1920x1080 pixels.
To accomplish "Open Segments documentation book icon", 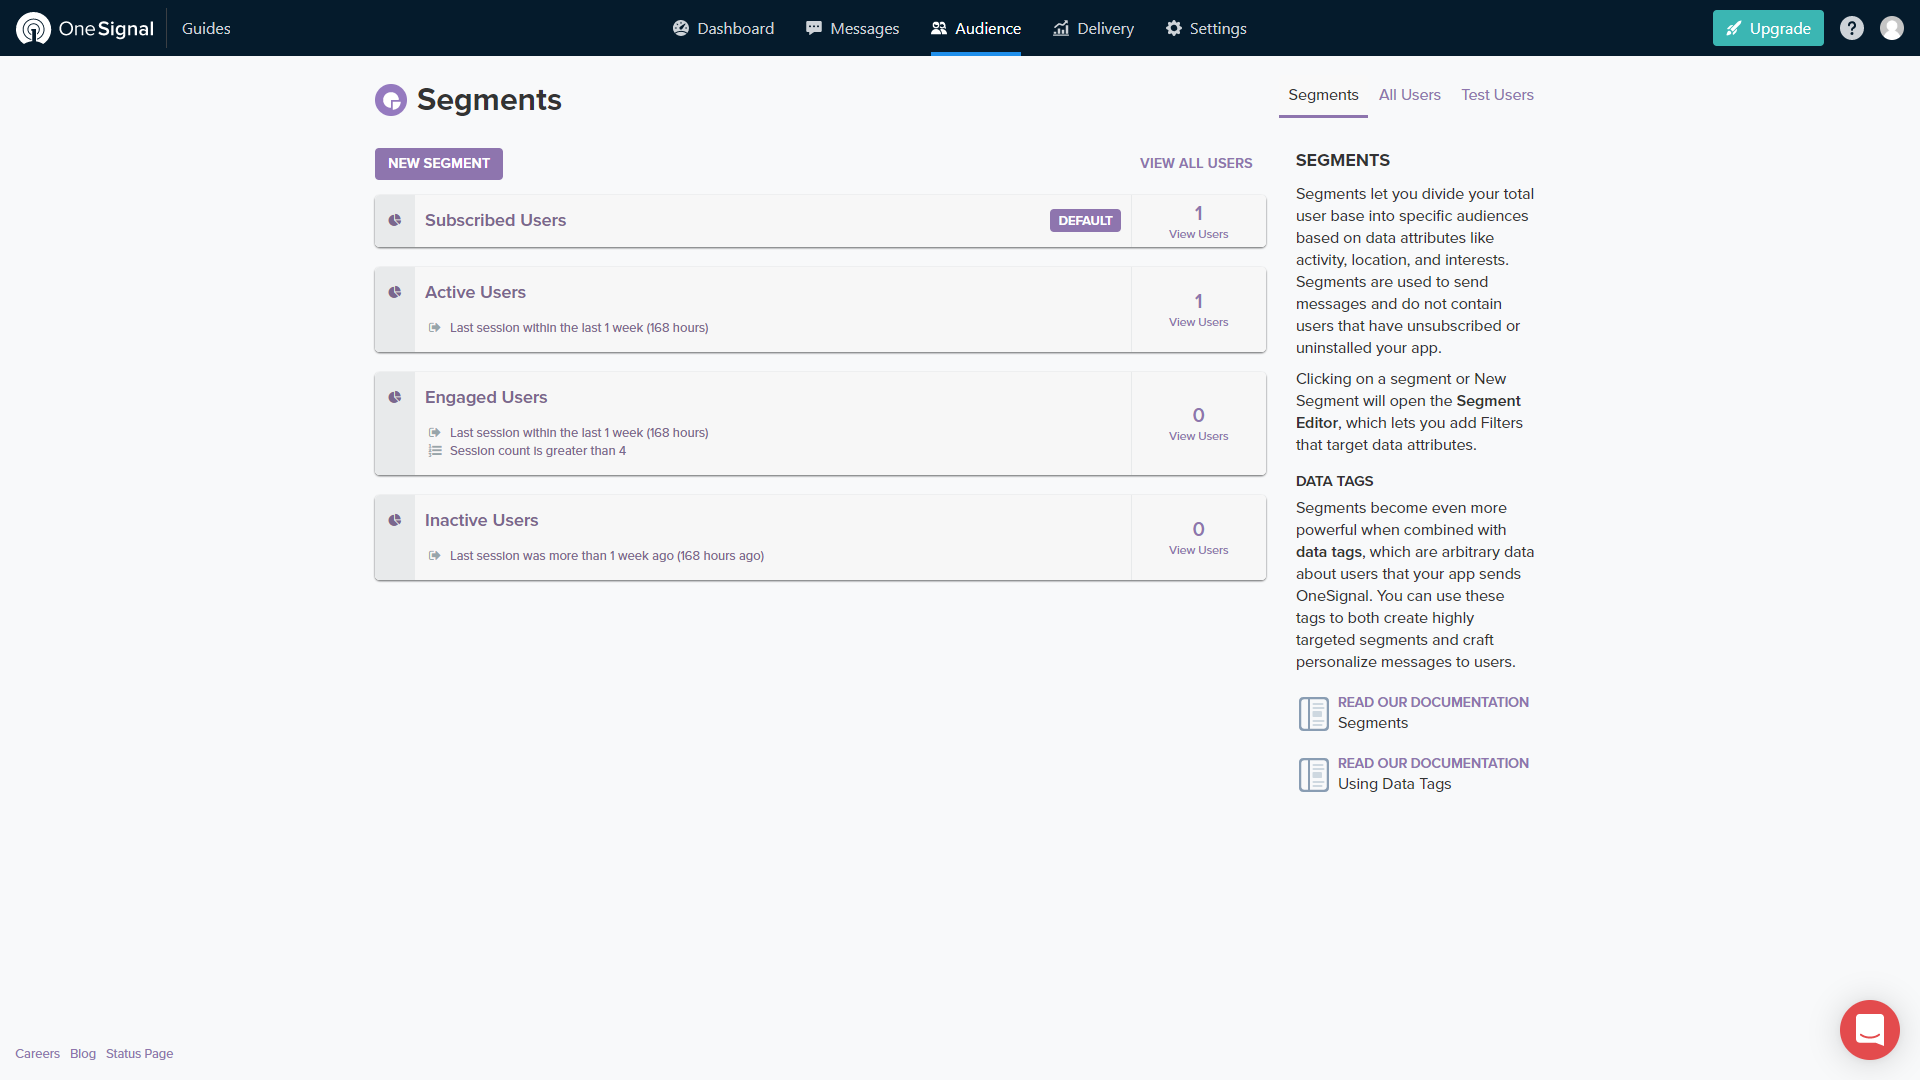I will pos(1313,713).
